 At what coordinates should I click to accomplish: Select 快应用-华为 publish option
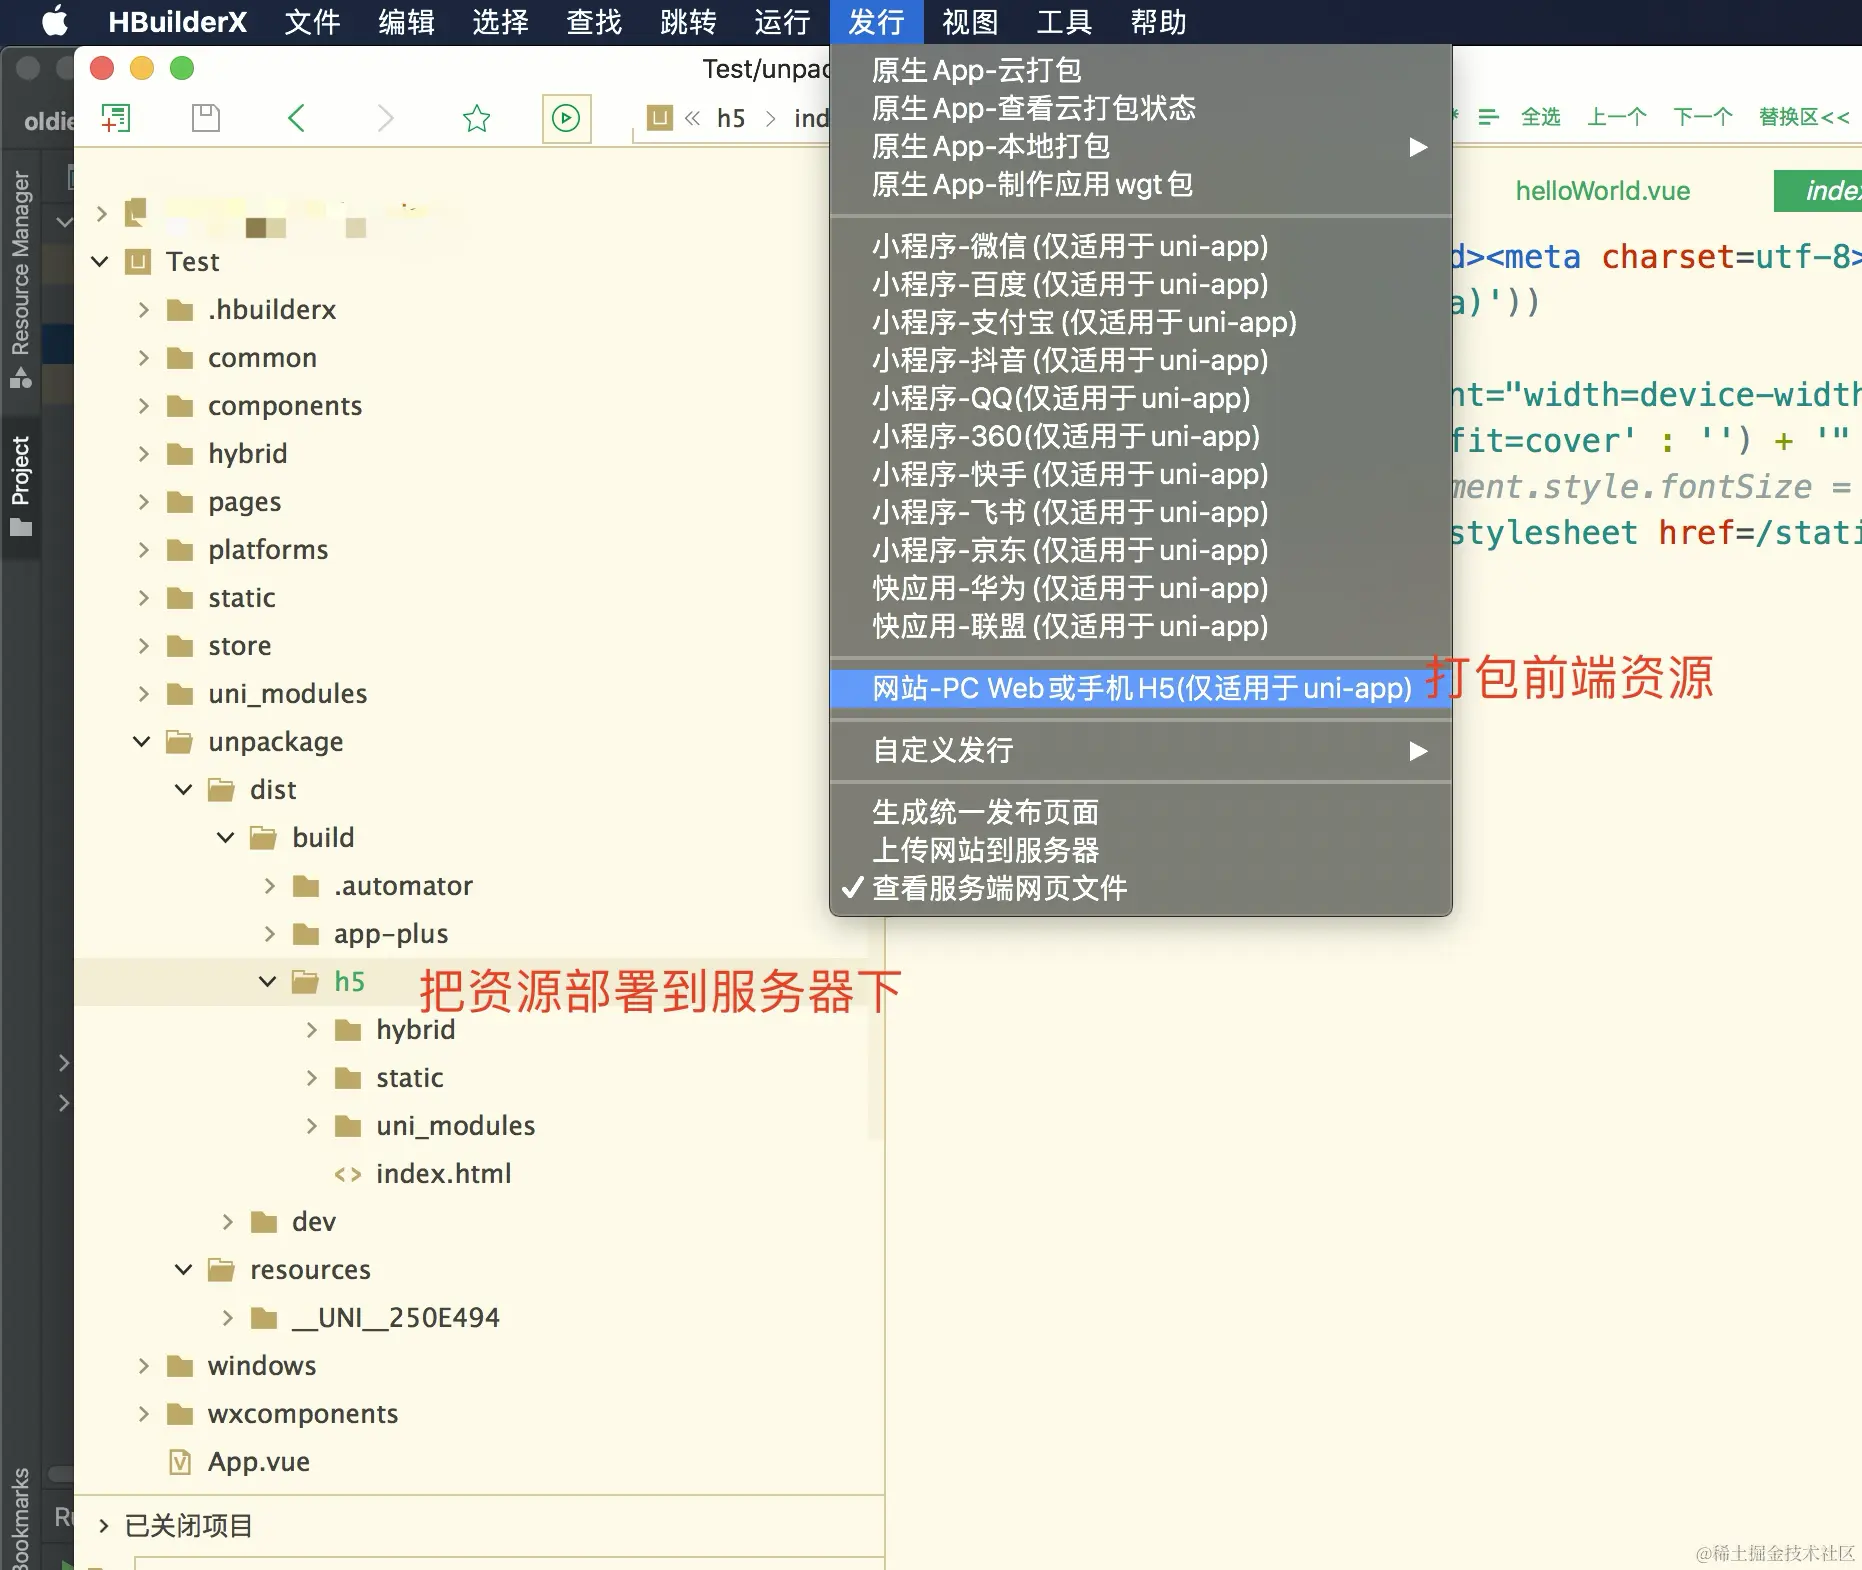(x=1140, y=588)
